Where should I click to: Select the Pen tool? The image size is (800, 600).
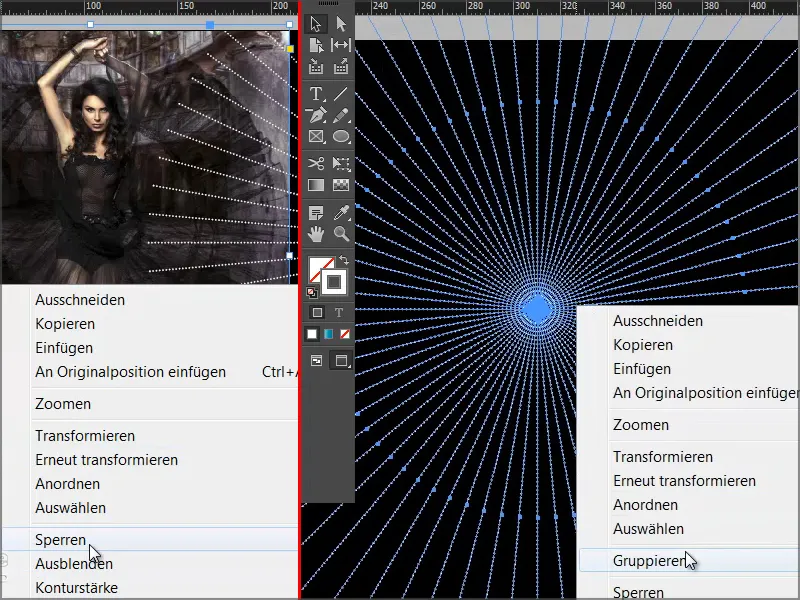(x=316, y=115)
